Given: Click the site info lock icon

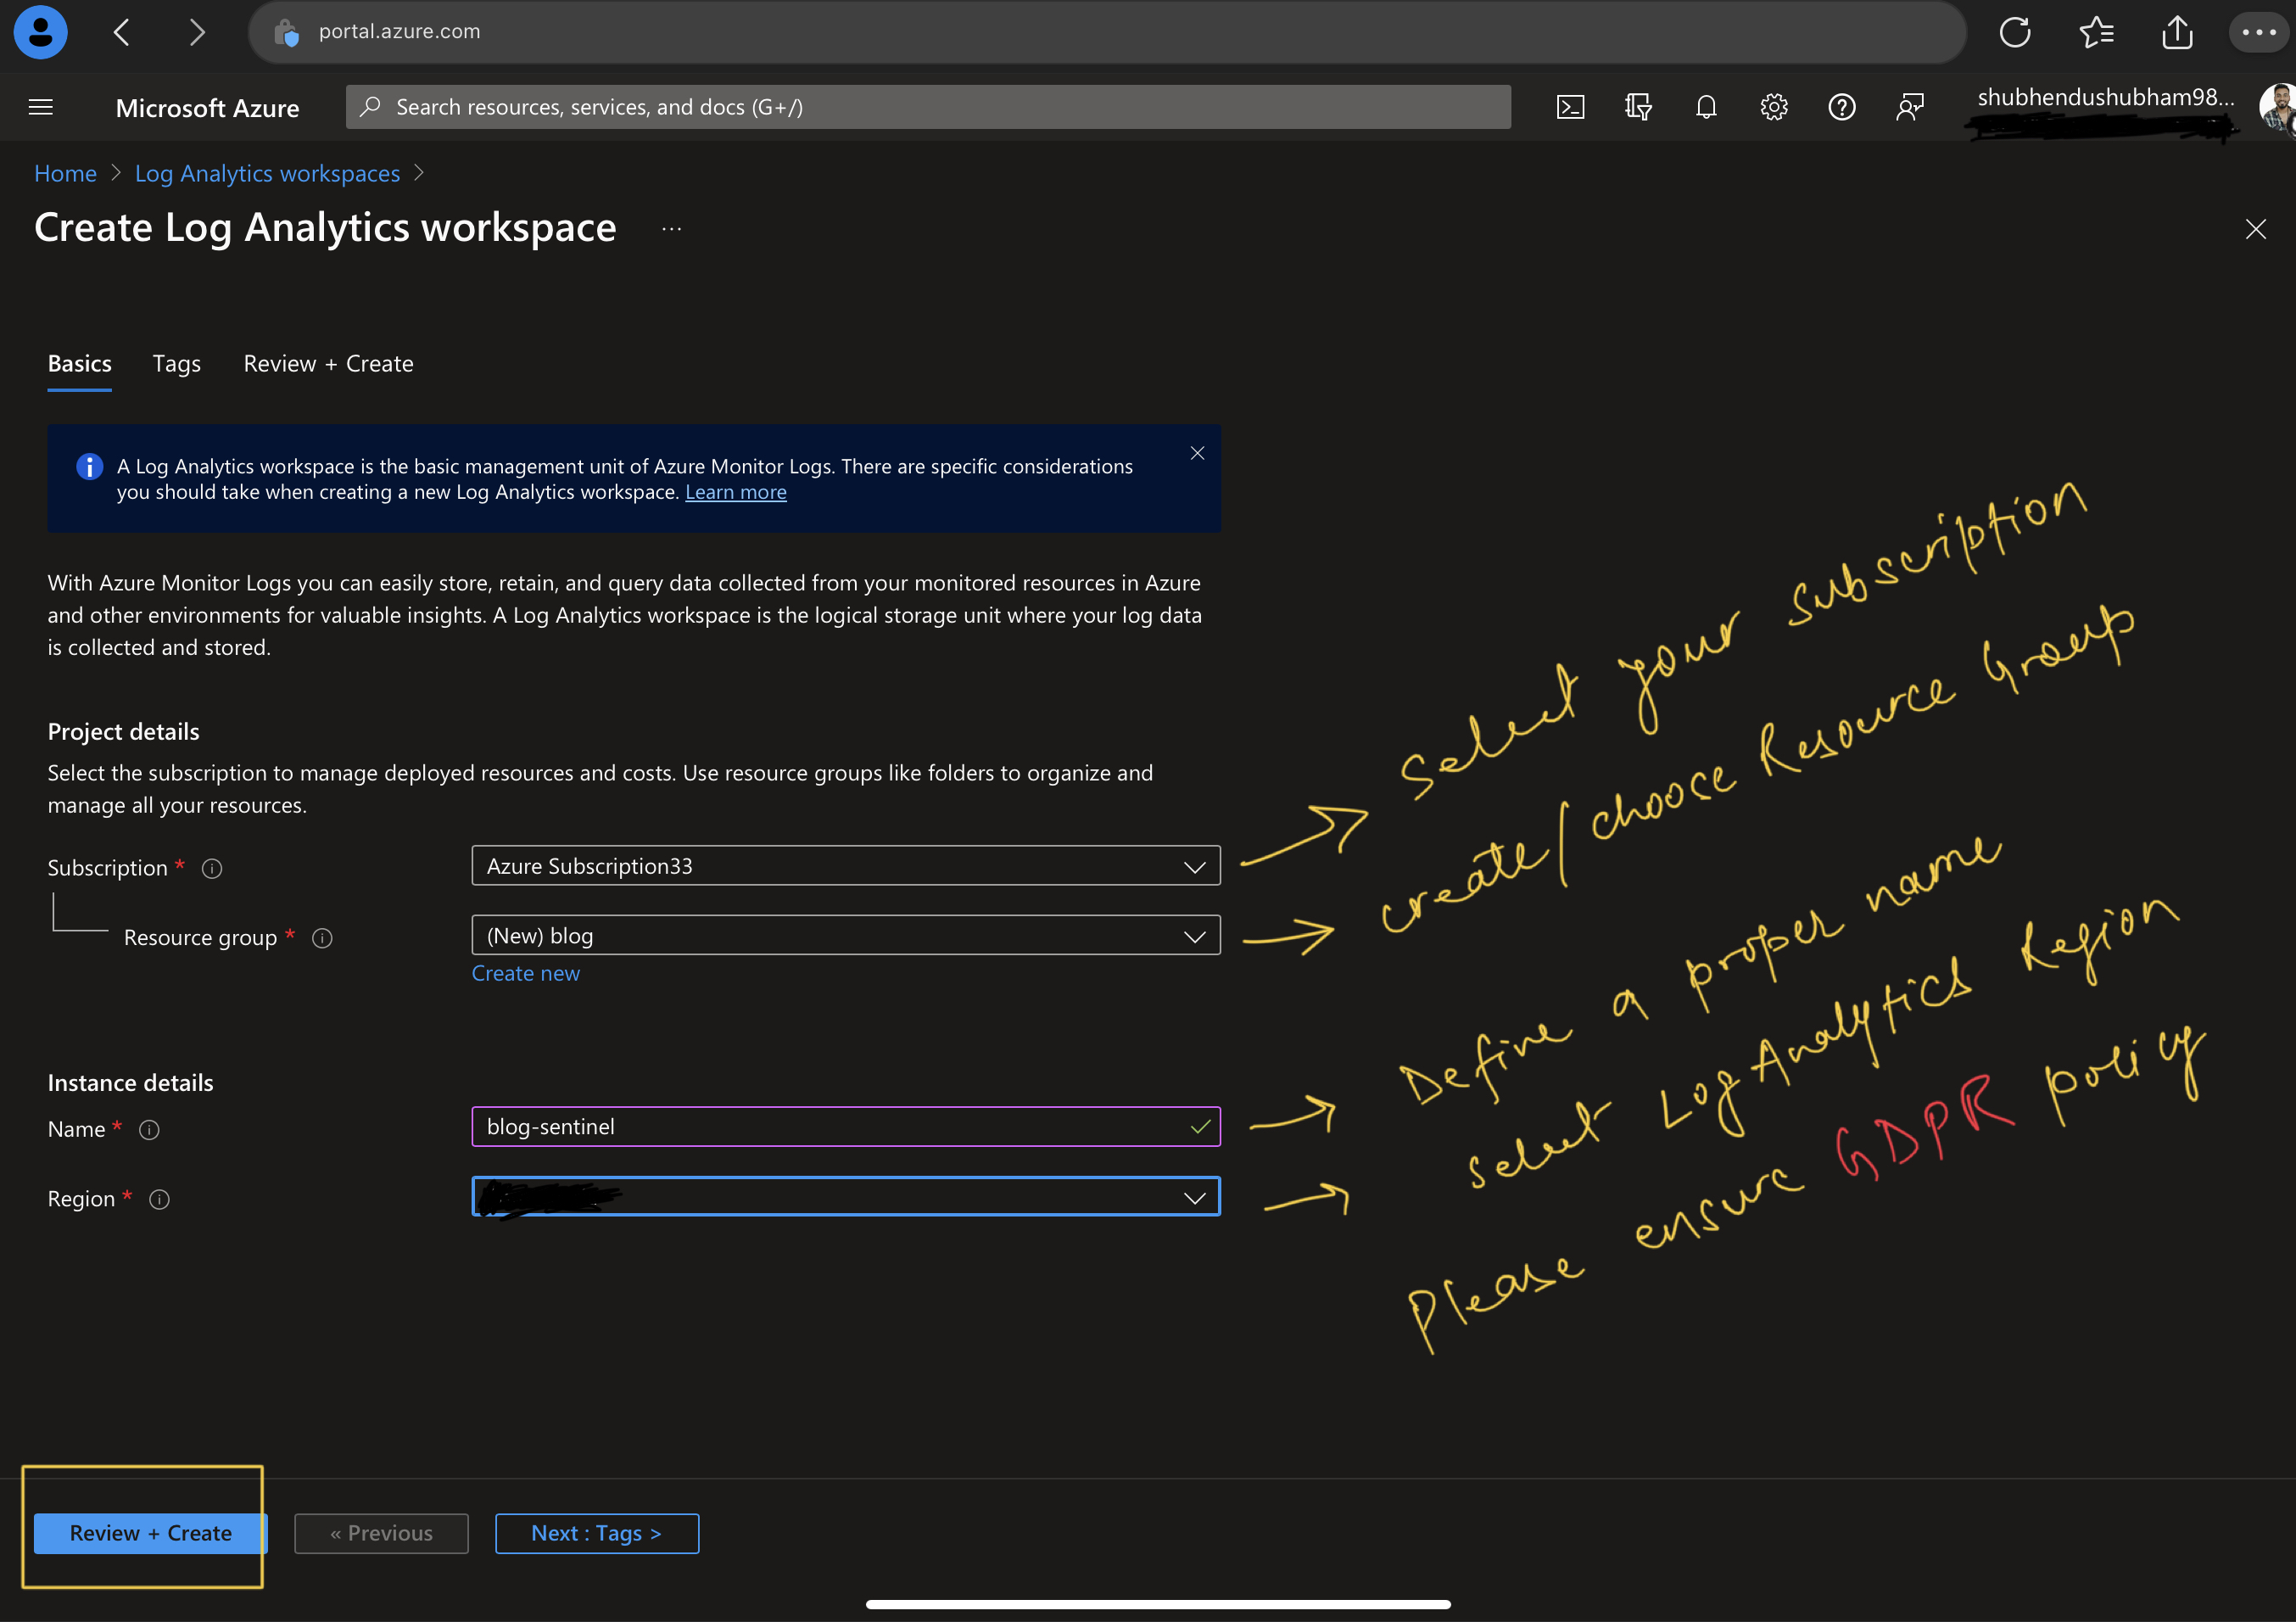Looking at the screenshot, I should pyautogui.click(x=287, y=33).
